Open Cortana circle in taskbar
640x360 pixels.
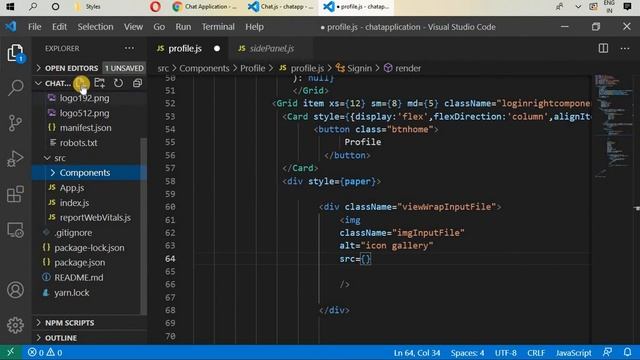56,7
